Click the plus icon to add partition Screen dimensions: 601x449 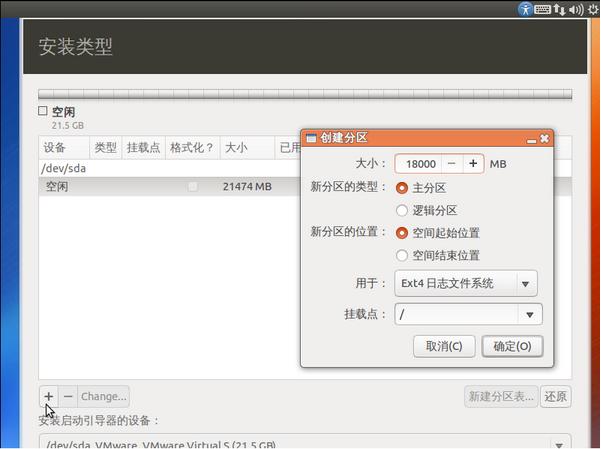tap(50, 396)
